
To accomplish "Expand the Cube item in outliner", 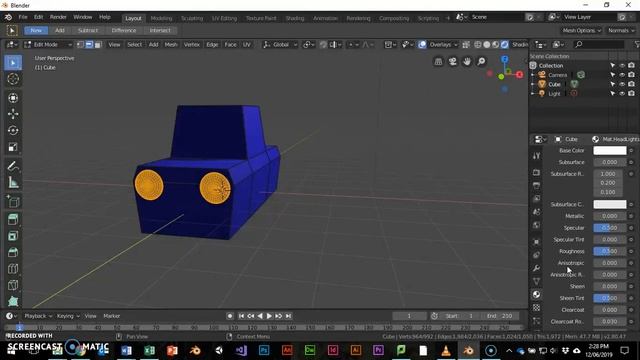I will click(x=533, y=84).
